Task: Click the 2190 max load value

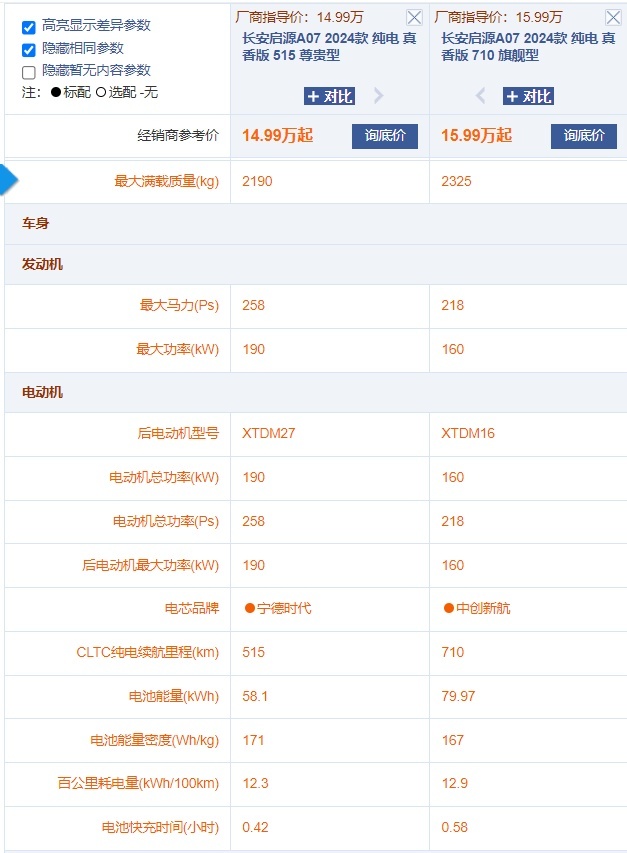Action: 257,181
